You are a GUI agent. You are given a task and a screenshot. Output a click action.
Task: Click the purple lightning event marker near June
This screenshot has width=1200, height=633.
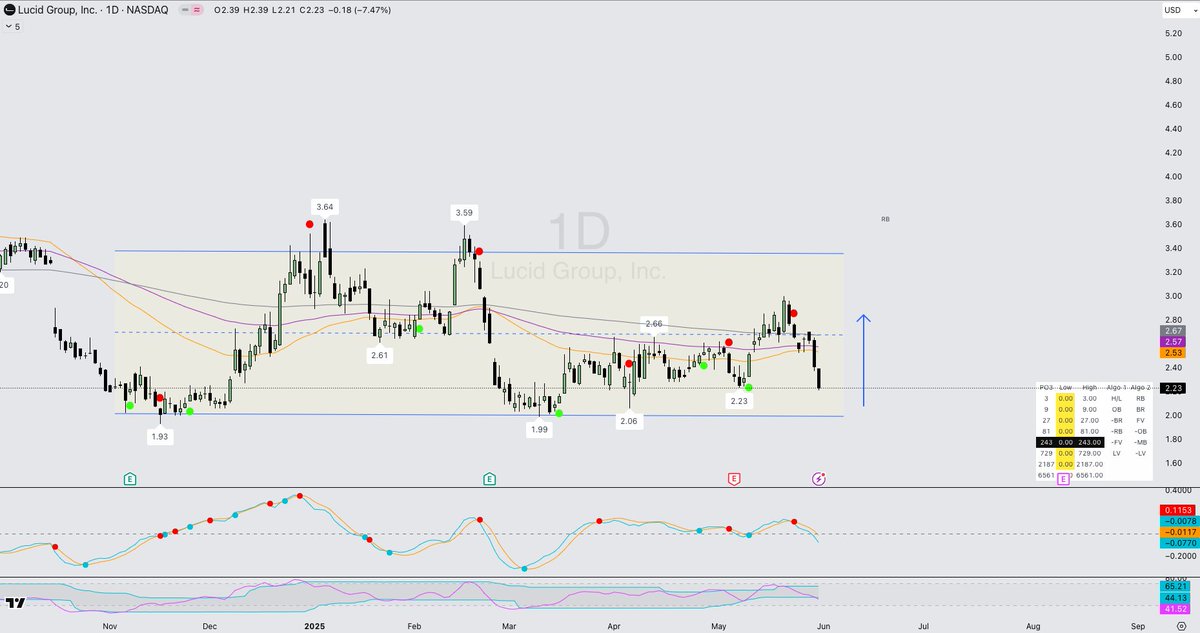[819, 479]
